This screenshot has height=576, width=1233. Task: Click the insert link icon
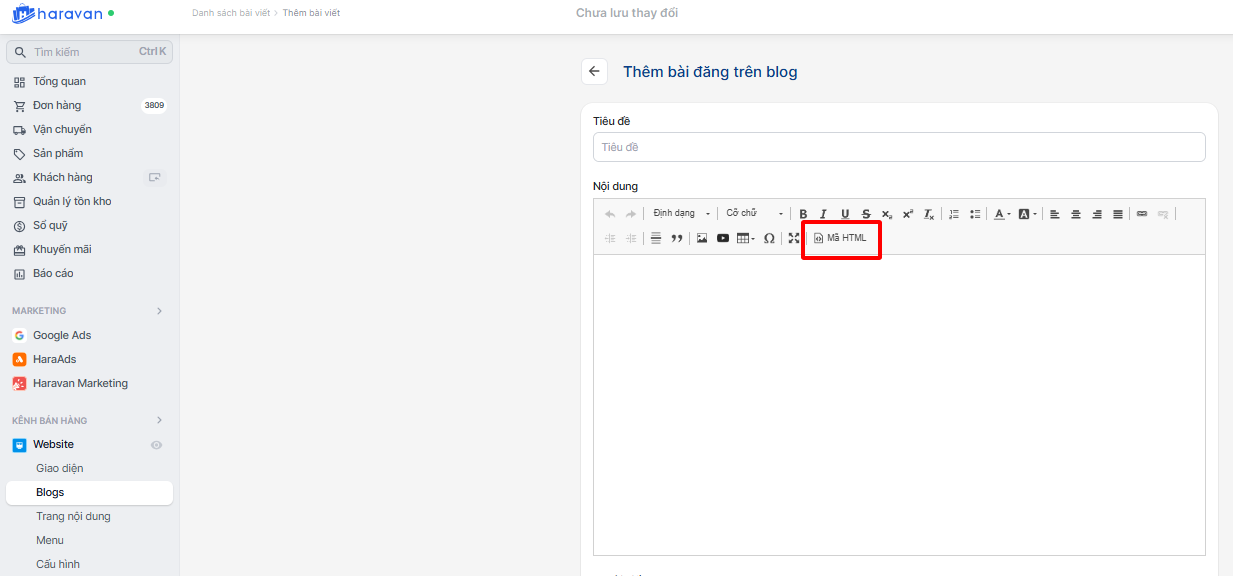pyautogui.click(x=1142, y=214)
